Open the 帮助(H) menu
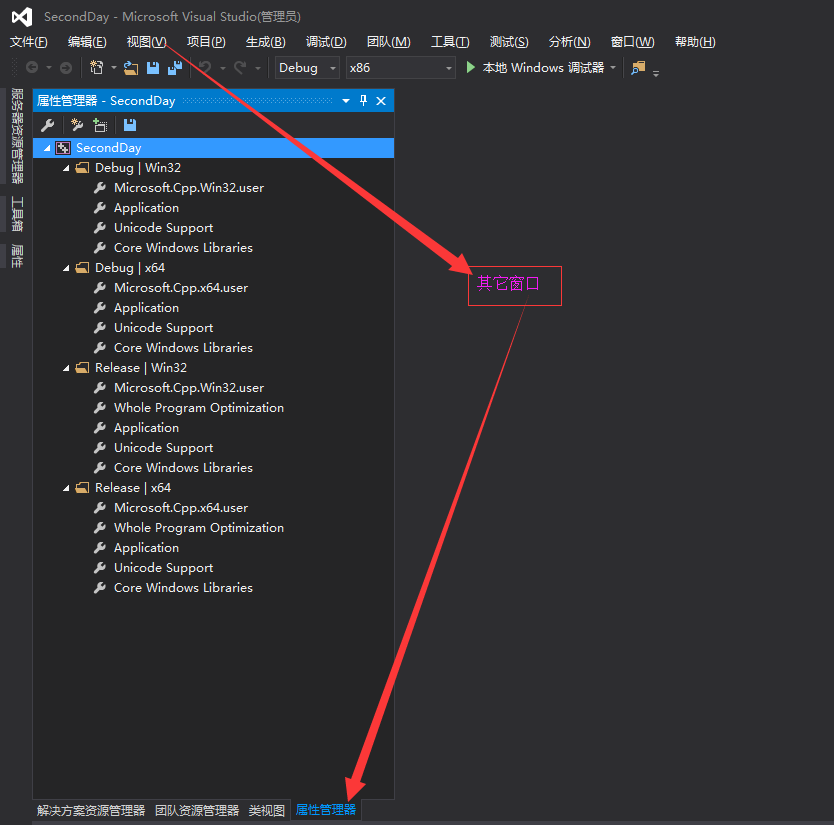 [695, 41]
